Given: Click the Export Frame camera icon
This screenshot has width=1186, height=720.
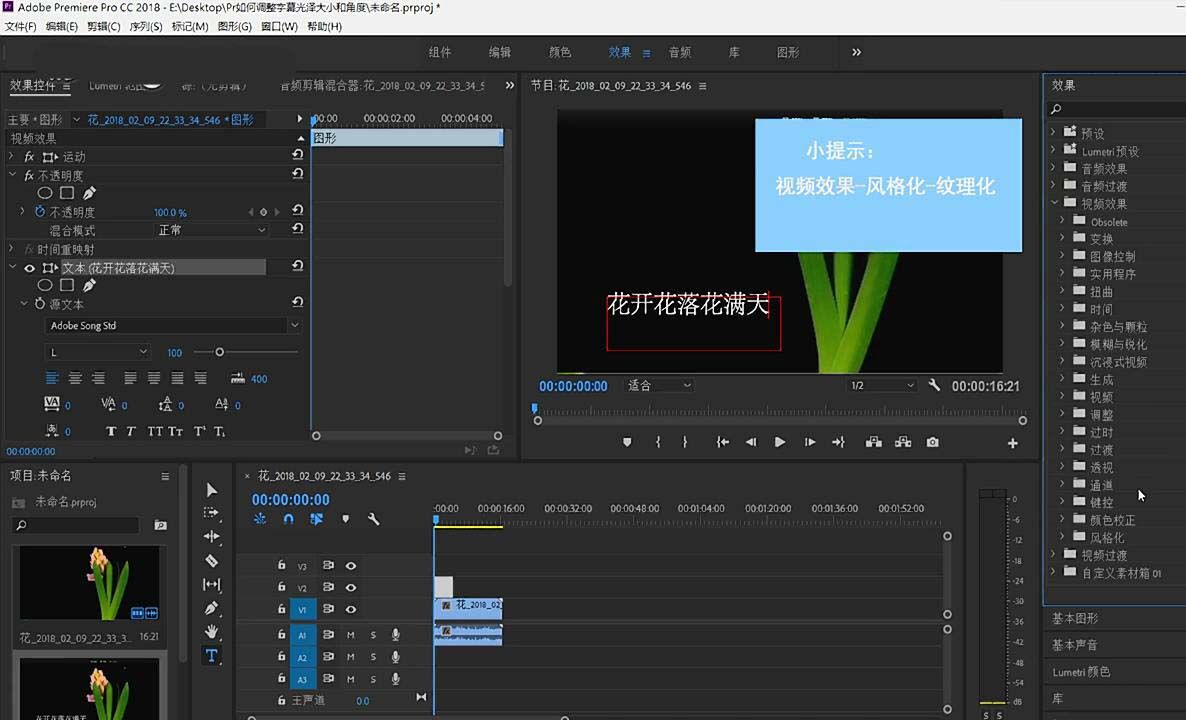Looking at the screenshot, I should coord(932,441).
